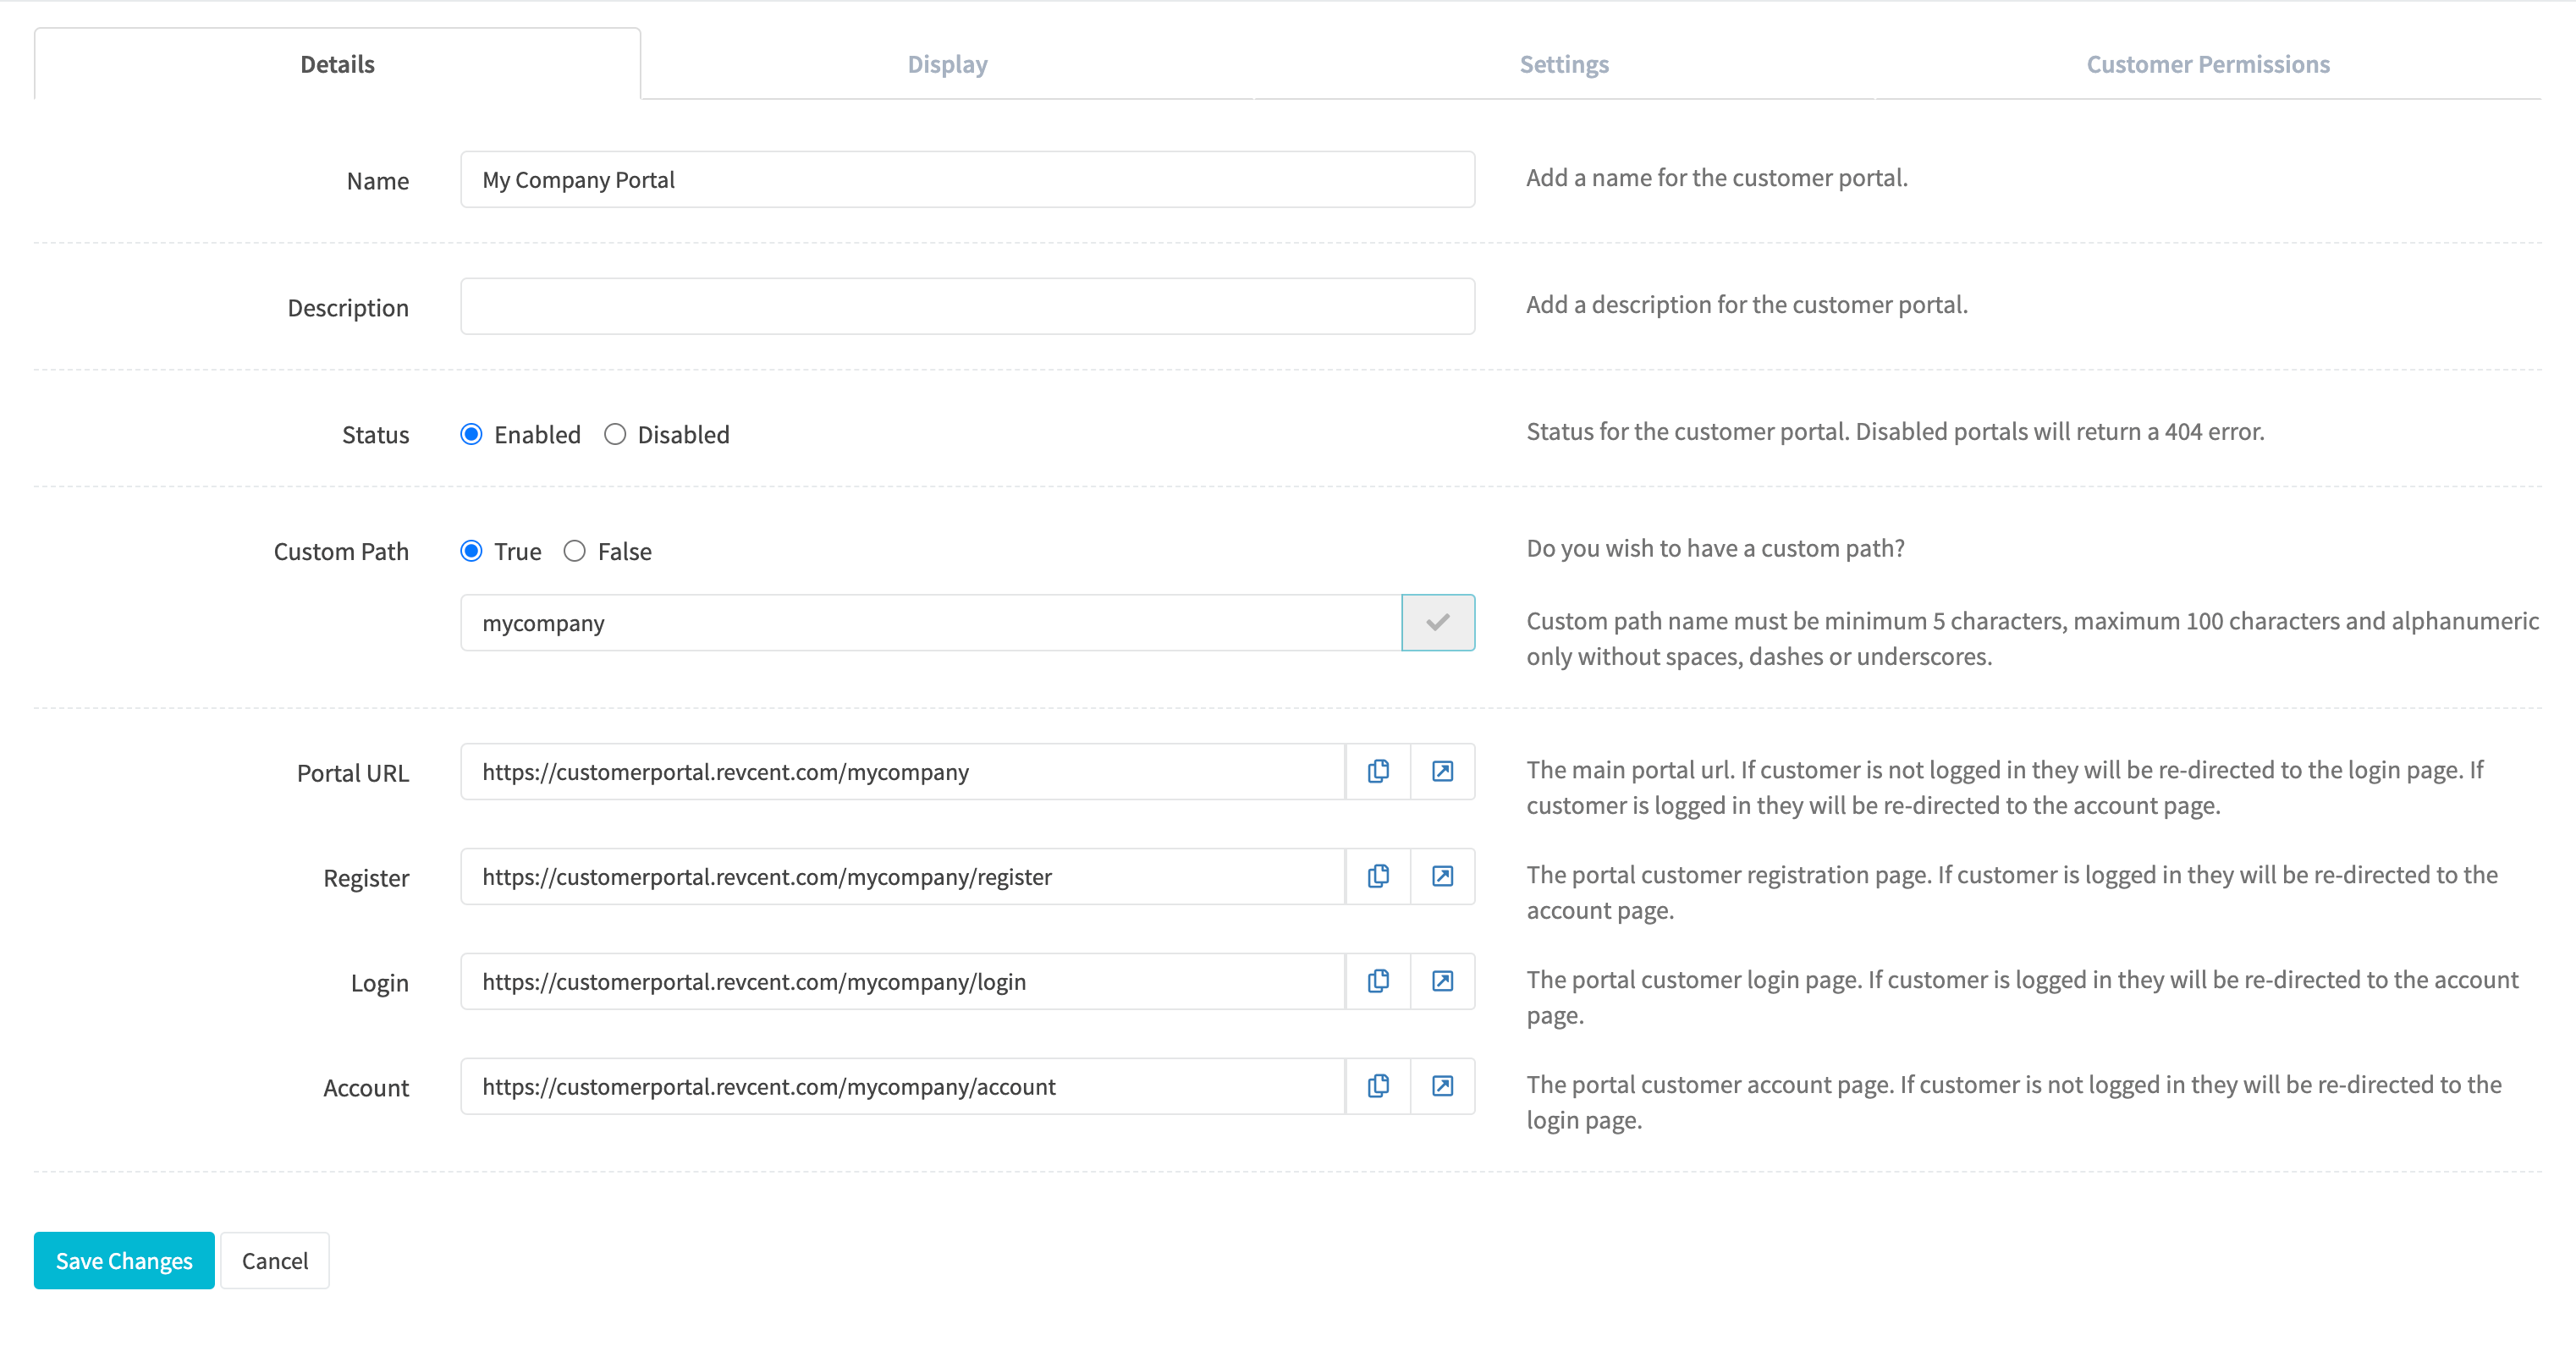2576x1357 pixels.
Task: Click the 'Portal URL' row label
Action: (x=353, y=773)
